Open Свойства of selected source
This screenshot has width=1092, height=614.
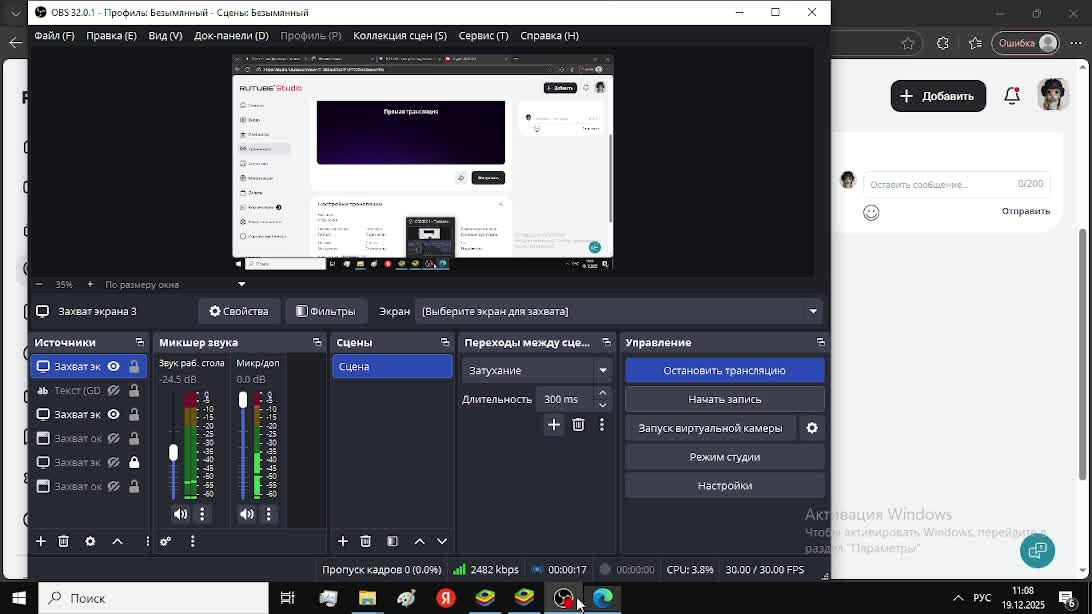tap(239, 311)
